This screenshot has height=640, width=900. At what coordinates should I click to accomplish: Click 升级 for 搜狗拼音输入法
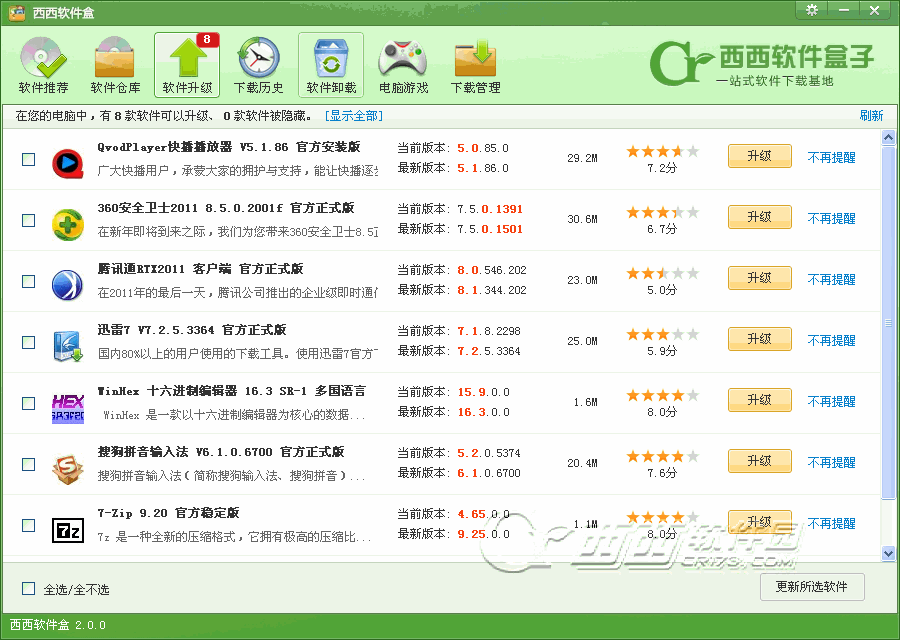pos(760,461)
